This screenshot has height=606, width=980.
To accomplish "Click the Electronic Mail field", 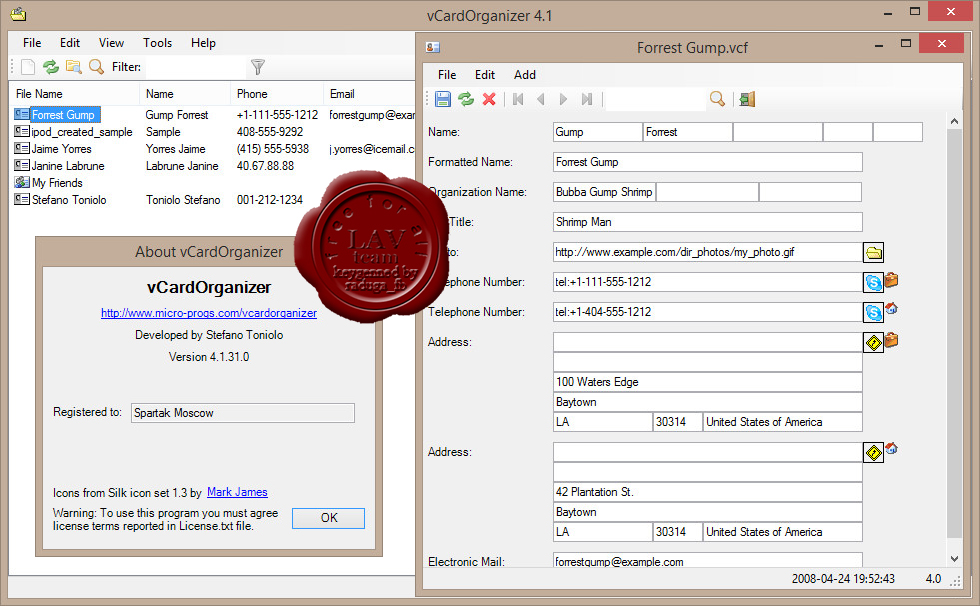I will click(708, 560).
